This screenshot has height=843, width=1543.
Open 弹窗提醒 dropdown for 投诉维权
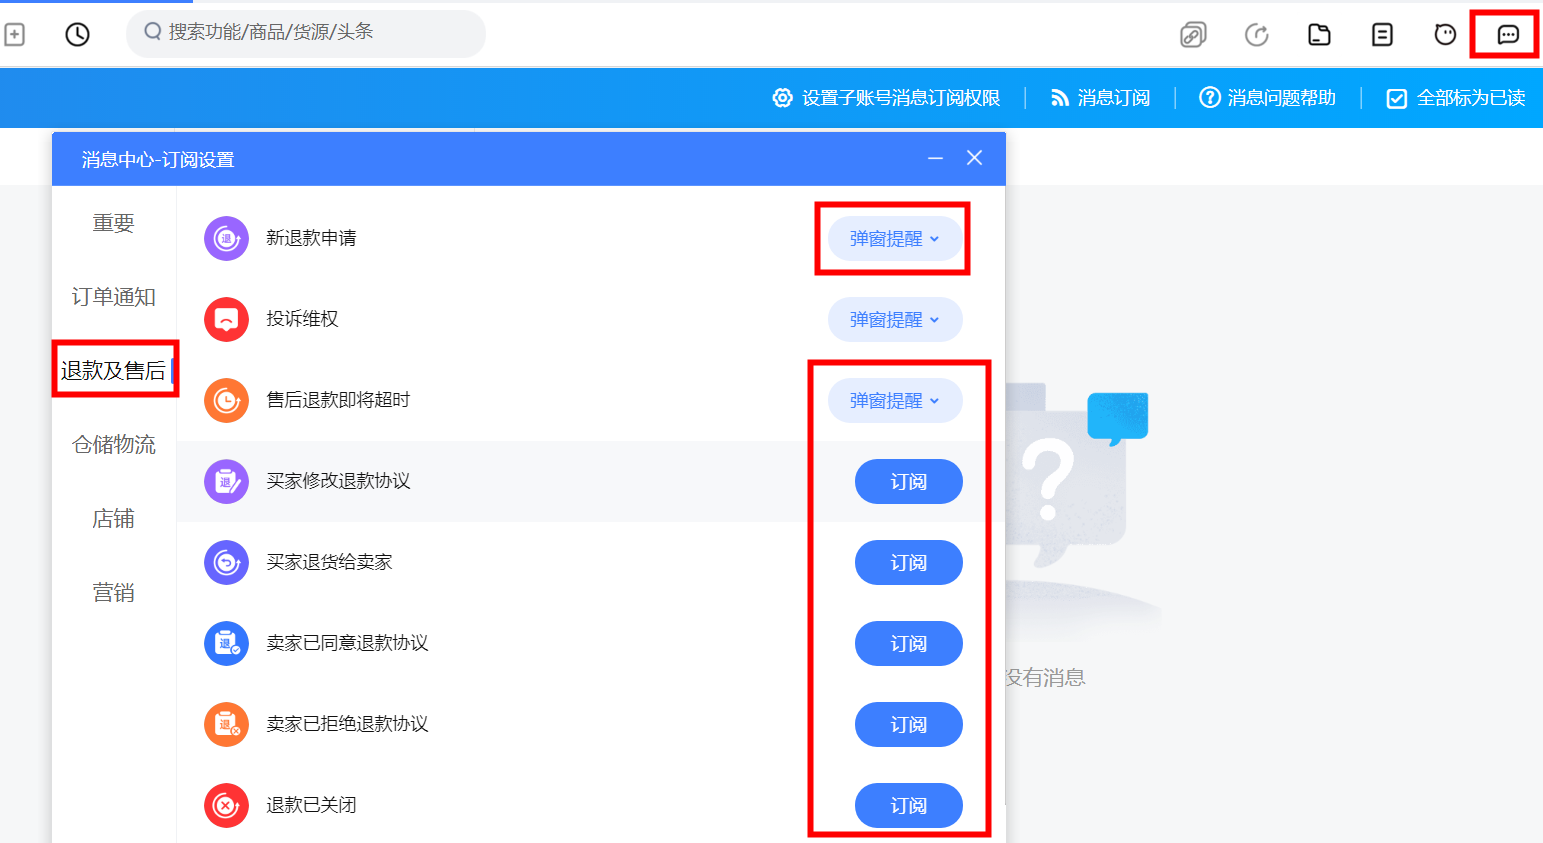click(895, 320)
